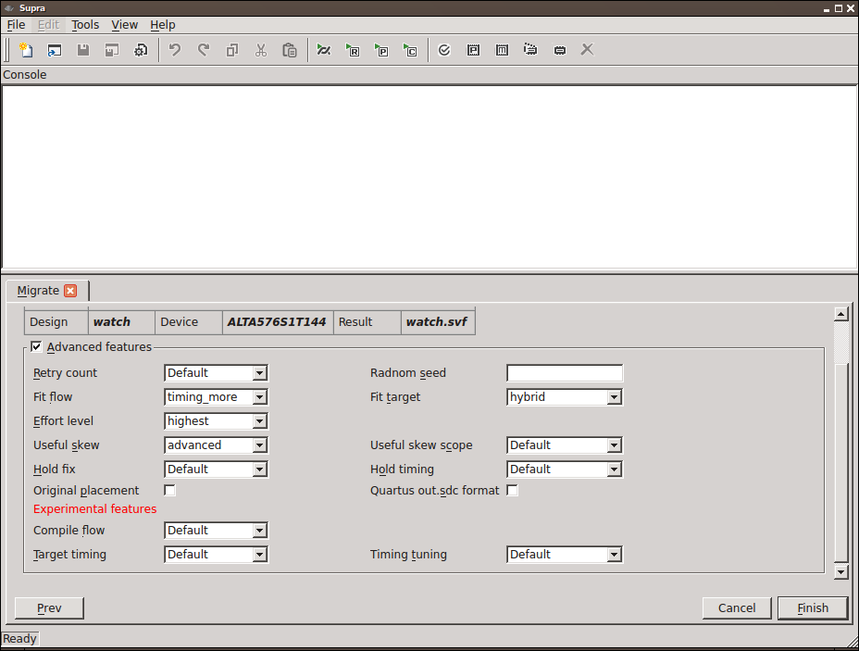Click the flat chip toolbar icon
Image resolution: width=859 pixels, height=651 pixels.
pyautogui.click(x=559, y=50)
